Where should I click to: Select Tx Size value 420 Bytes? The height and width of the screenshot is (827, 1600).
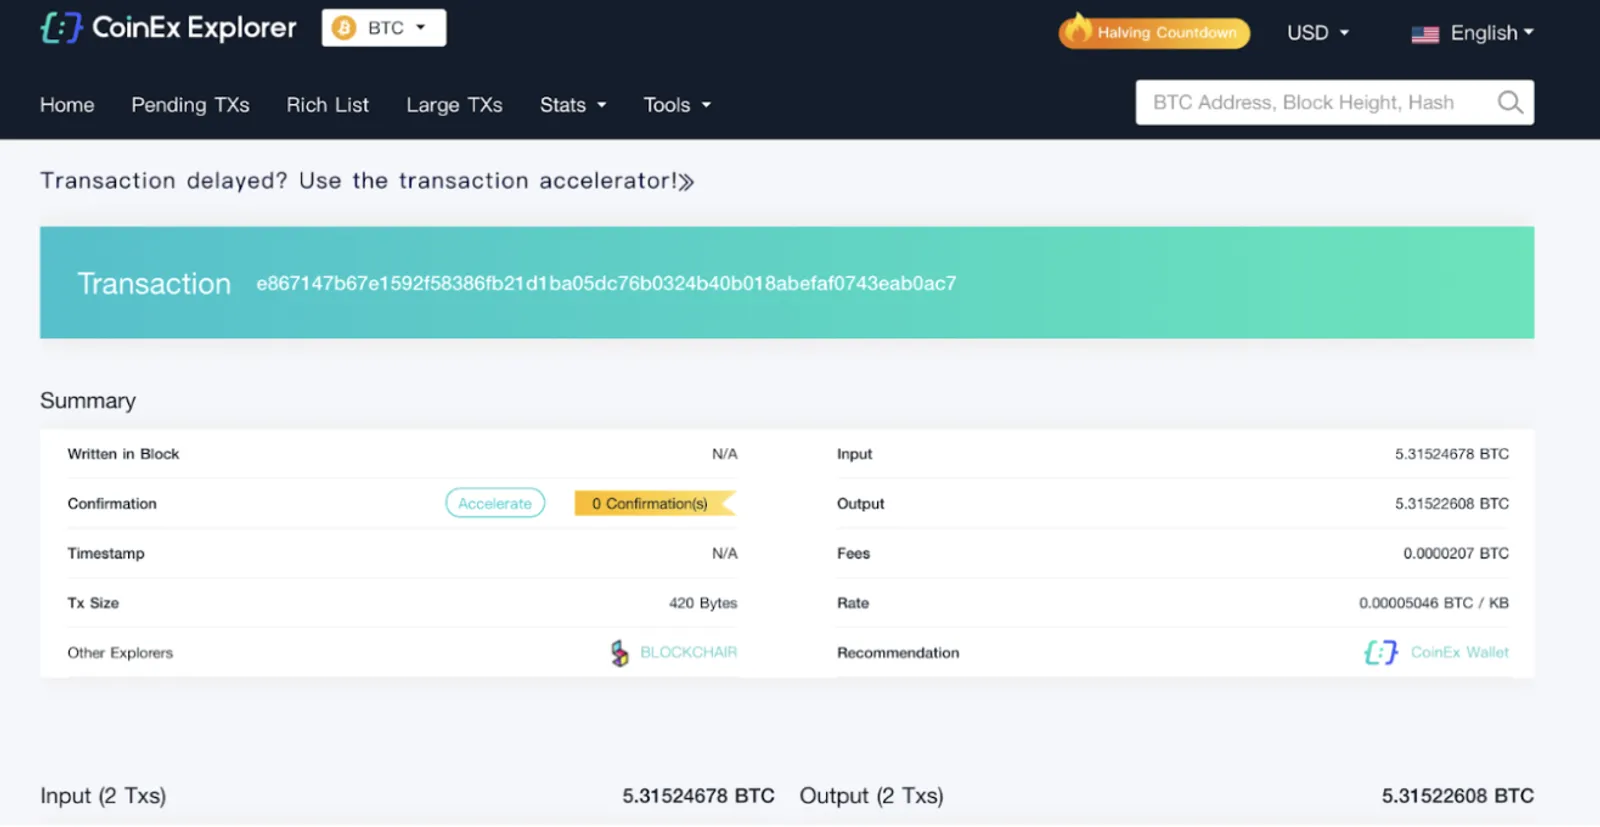point(703,603)
